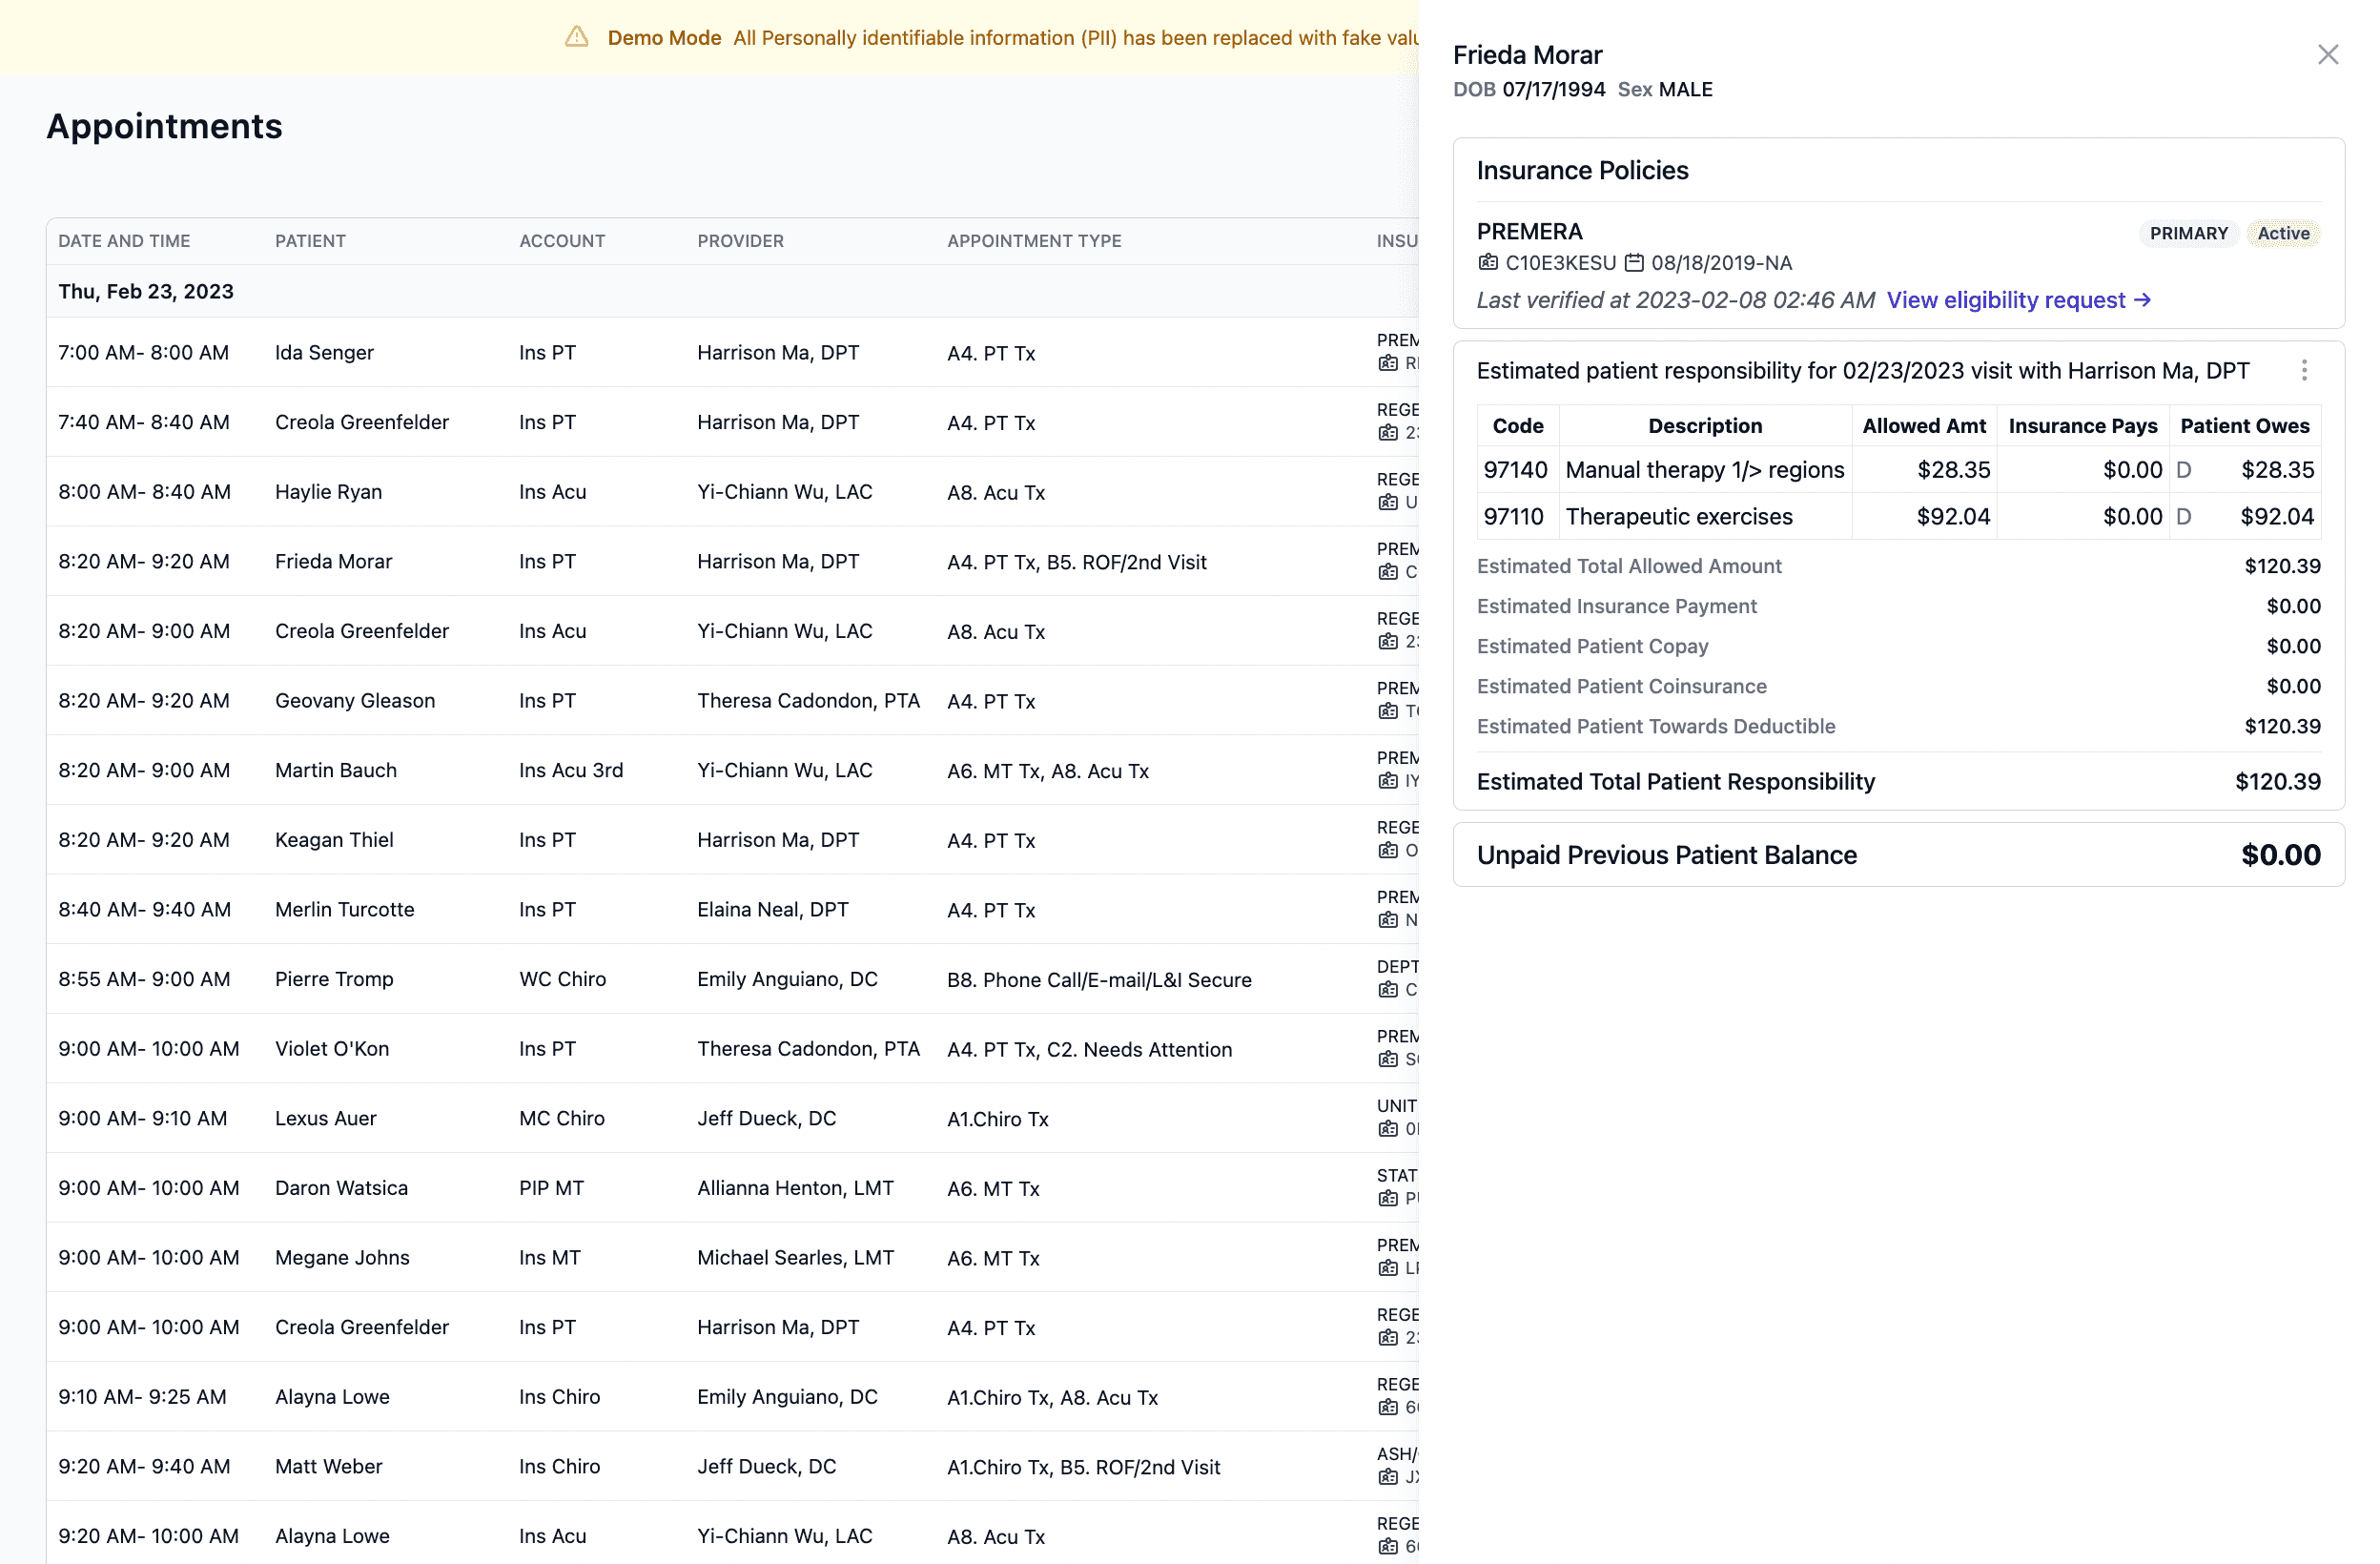Click code 97110 Therapeutic exercises row

click(1898, 517)
